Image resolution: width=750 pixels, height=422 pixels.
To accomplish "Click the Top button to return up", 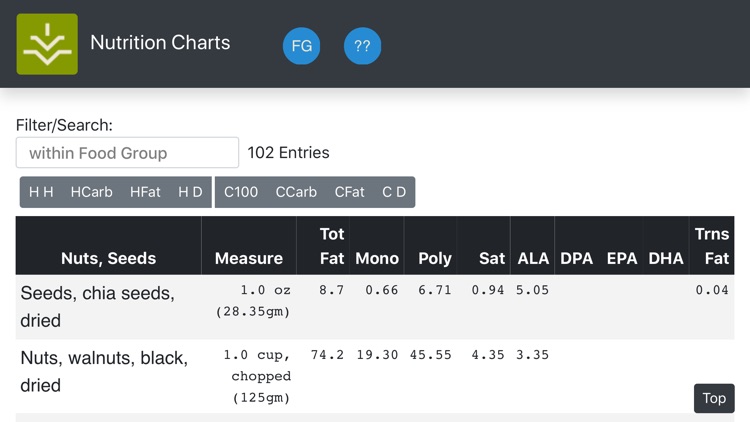I will tap(714, 398).
